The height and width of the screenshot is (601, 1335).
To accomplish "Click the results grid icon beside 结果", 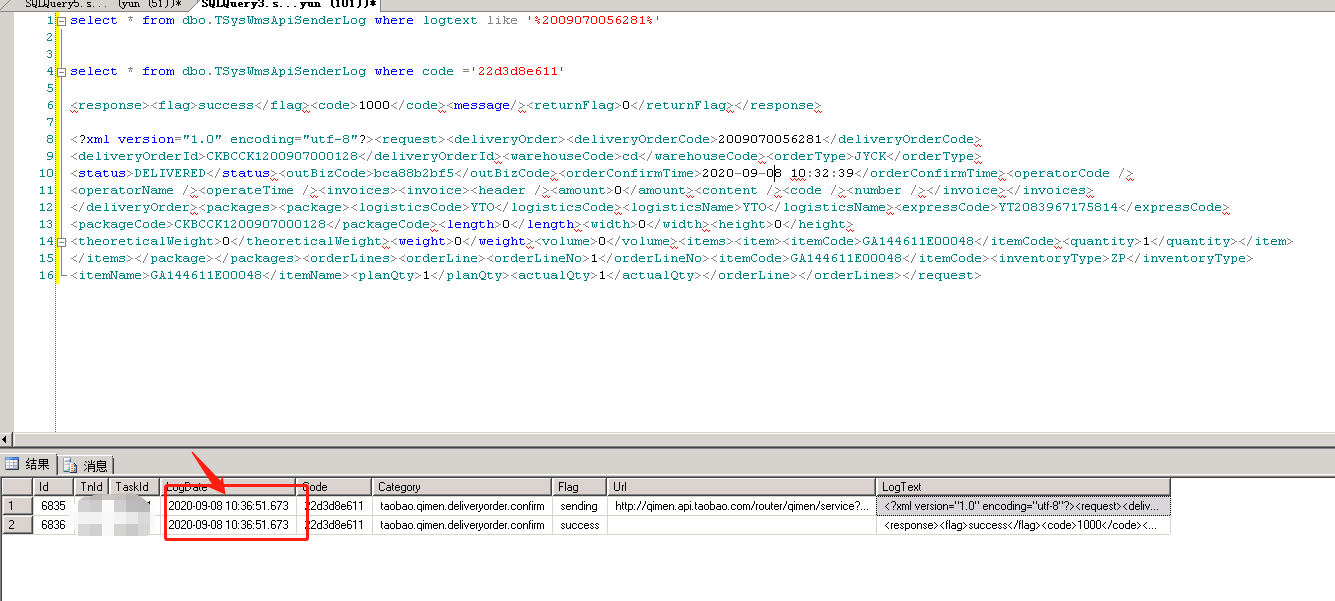I will click(13, 465).
